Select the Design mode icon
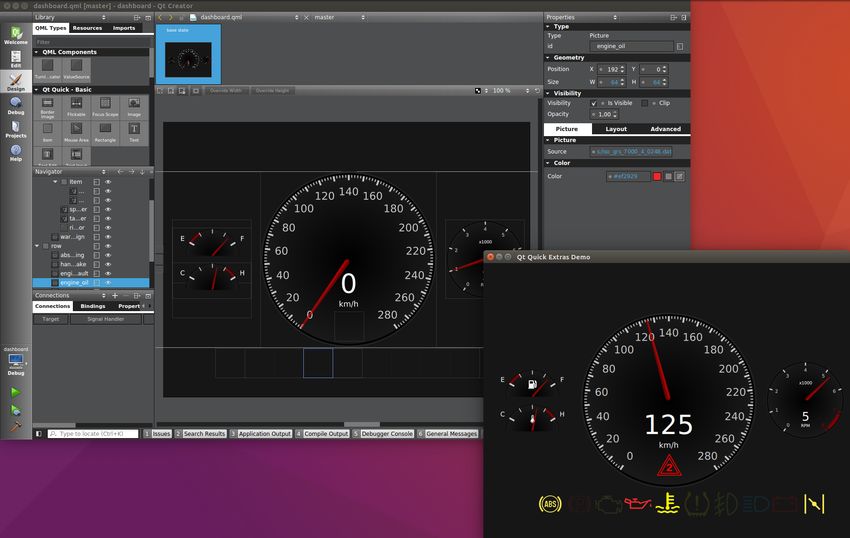Screen dimensions: 850x538 tap(16, 82)
